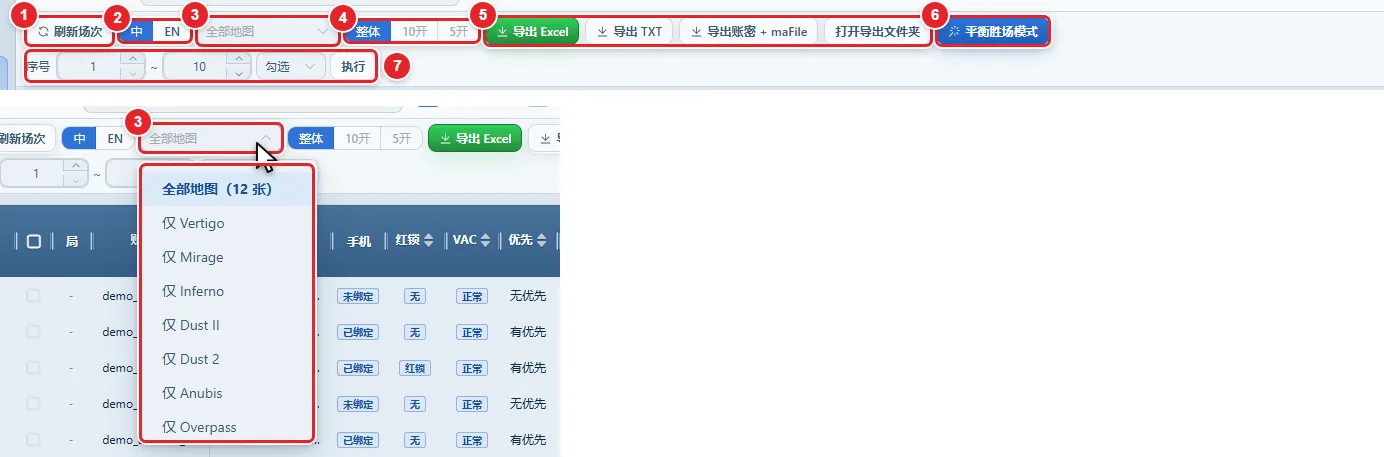
Task: Decrease 序号 end value 10 with down arrow
Action: point(238,73)
